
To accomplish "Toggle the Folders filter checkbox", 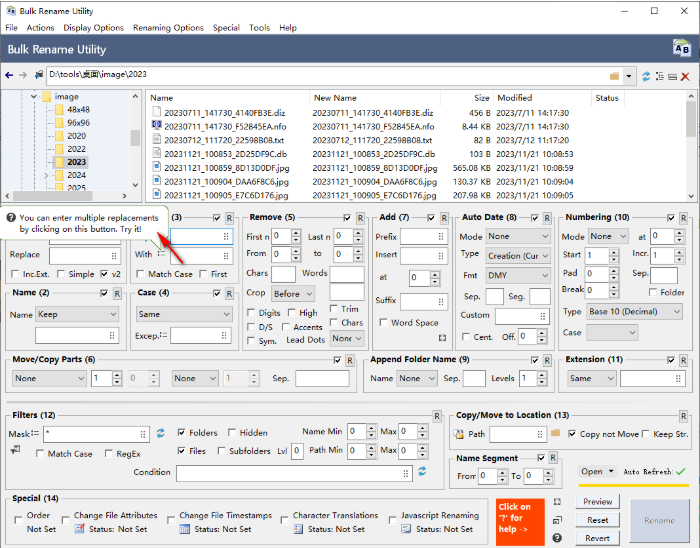I will [181, 432].
